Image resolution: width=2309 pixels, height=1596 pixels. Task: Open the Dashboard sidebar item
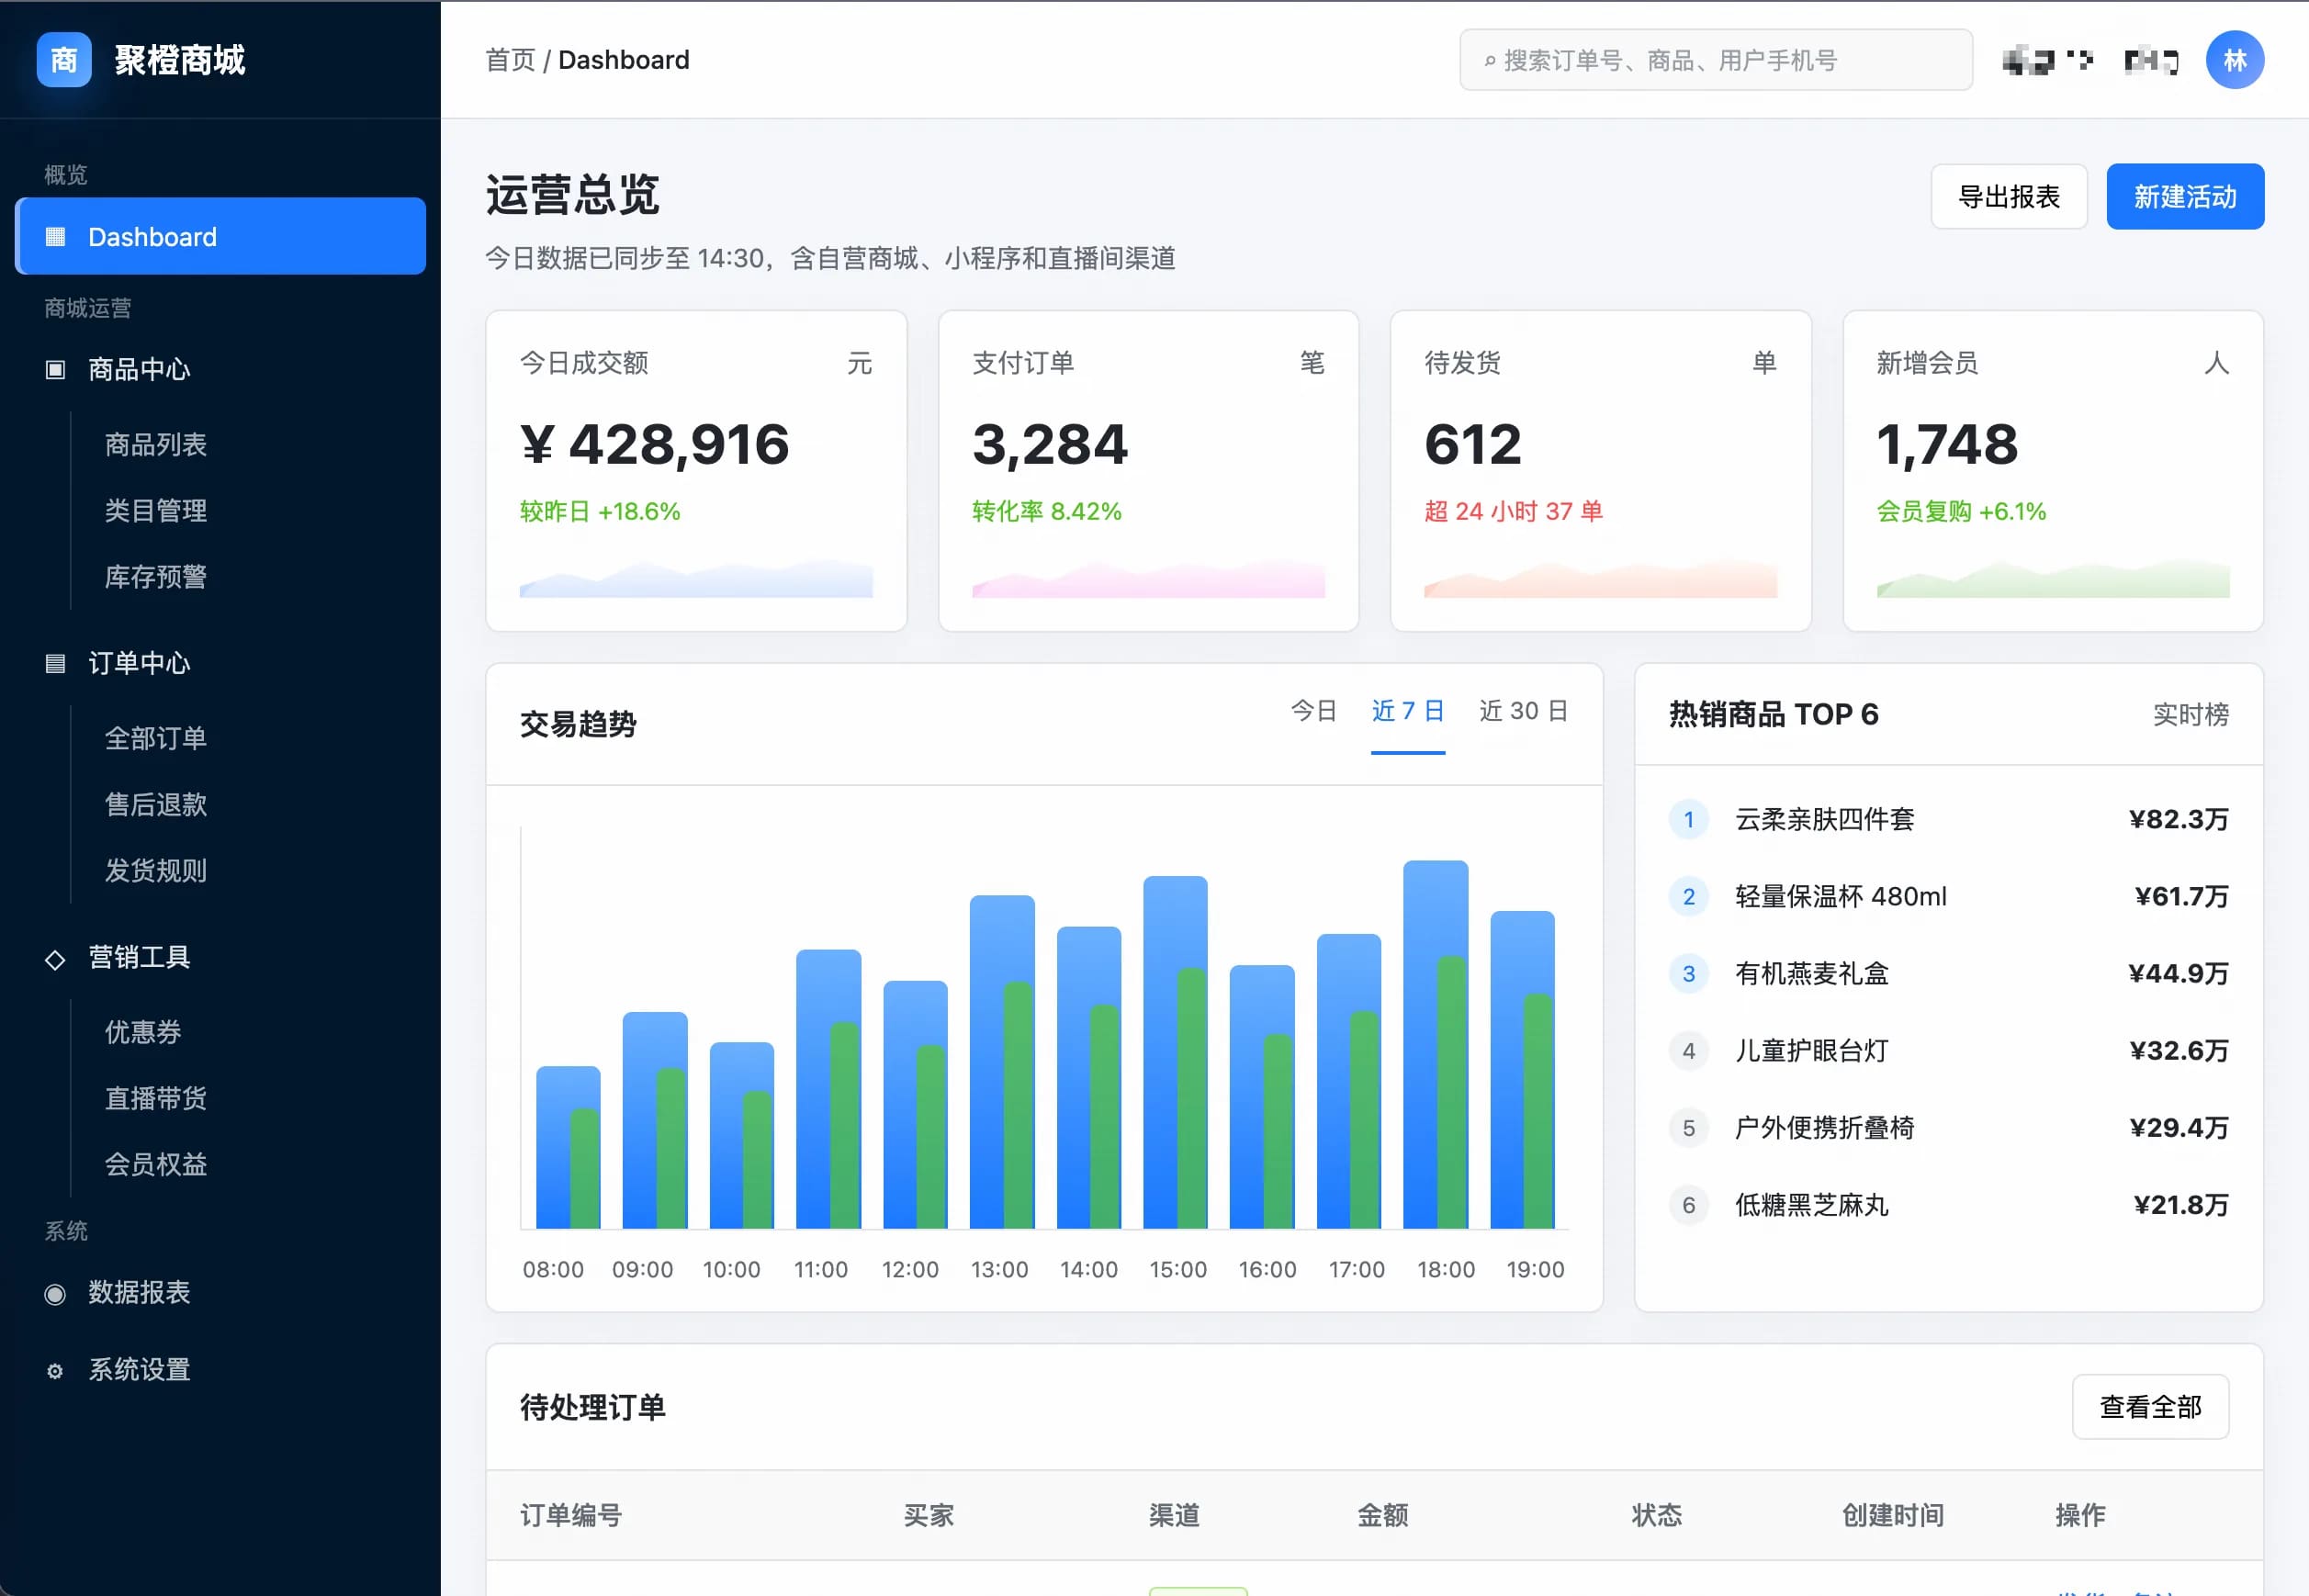click(220, 236)
